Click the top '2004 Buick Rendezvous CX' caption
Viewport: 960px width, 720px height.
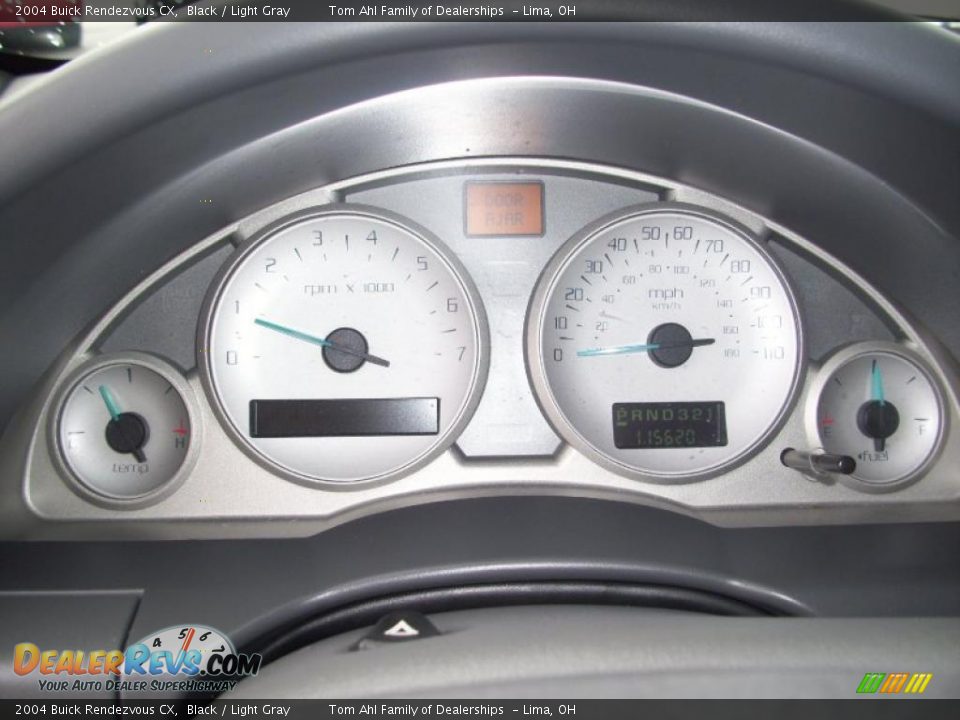pos(96,10)
